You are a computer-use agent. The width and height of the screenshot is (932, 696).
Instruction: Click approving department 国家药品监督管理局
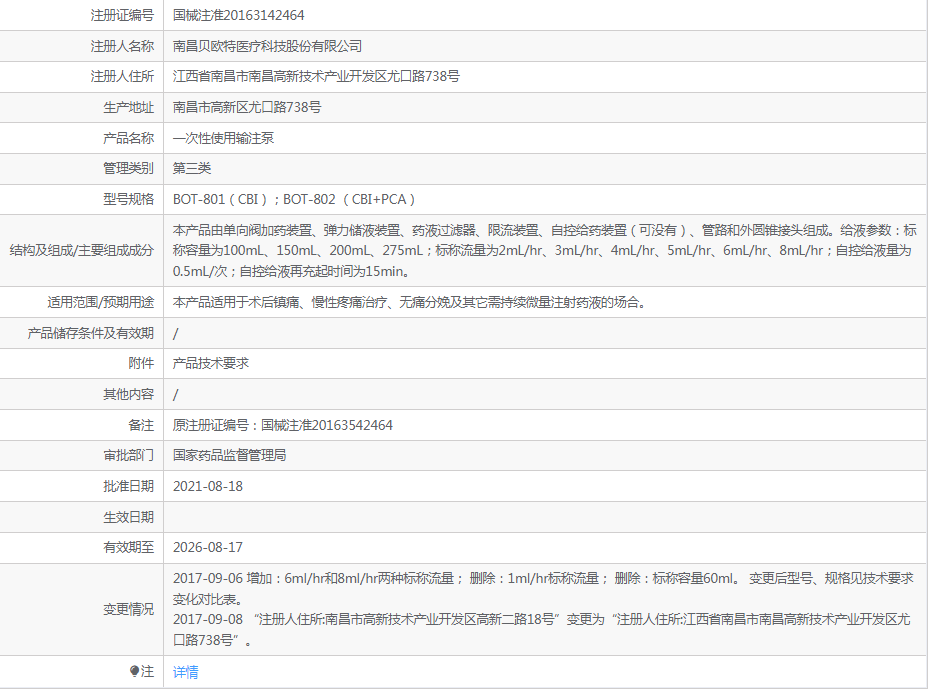229,456
